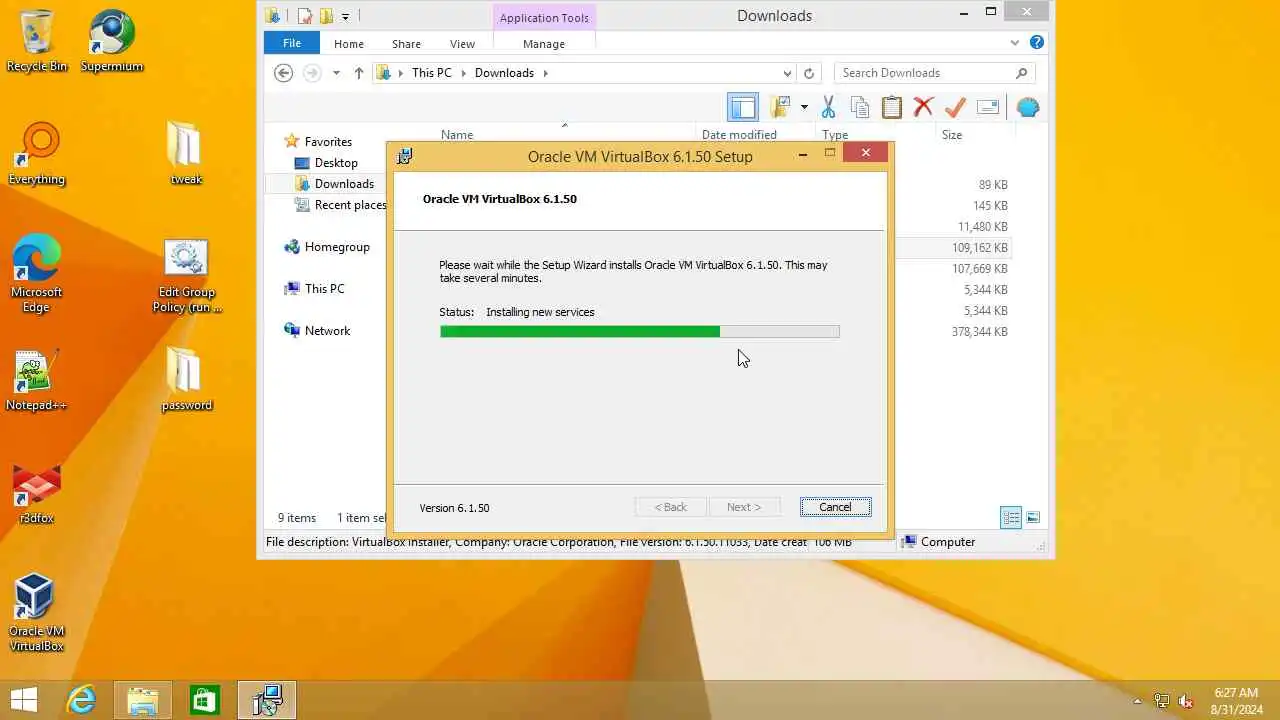The height and width of the screenshot is (720, 1280).
Task: Refresh the Downloads folder
Action: click(809, 73)
